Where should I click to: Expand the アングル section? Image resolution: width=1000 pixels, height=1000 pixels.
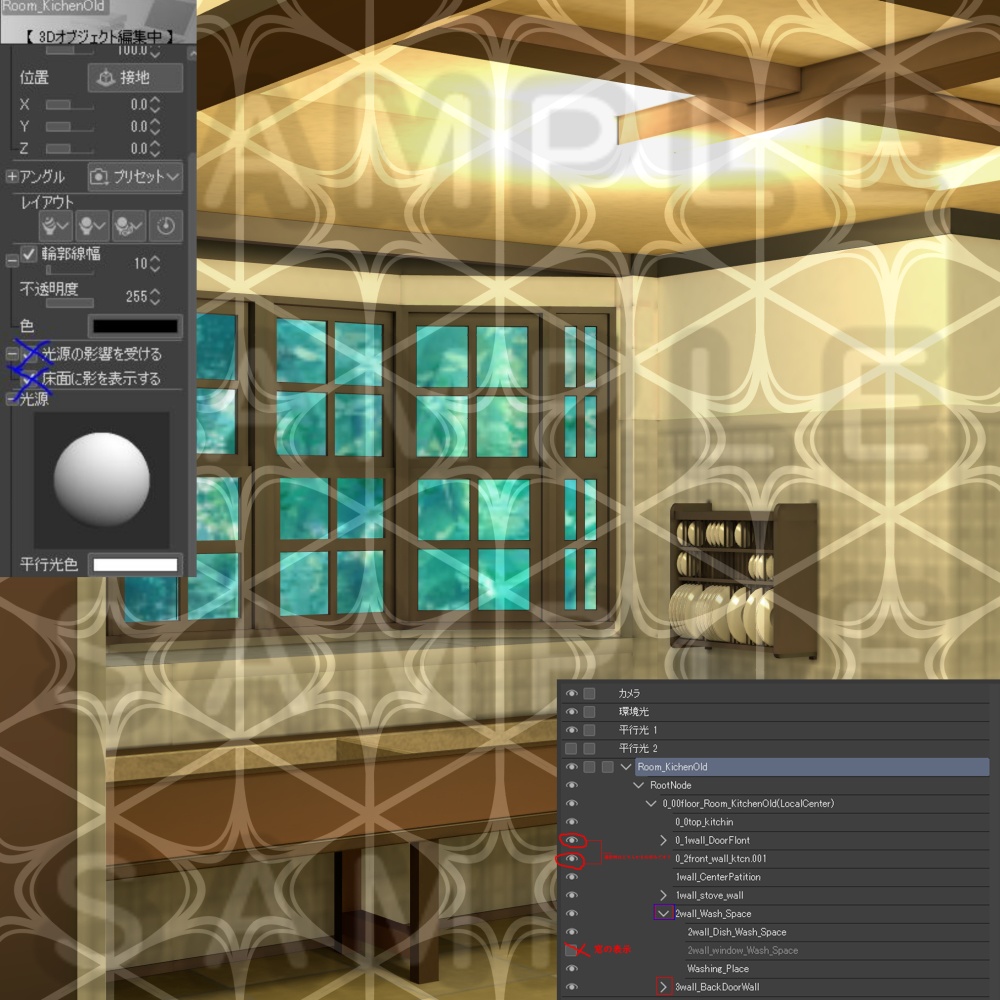pyautogui.click(x=11, y=177)
